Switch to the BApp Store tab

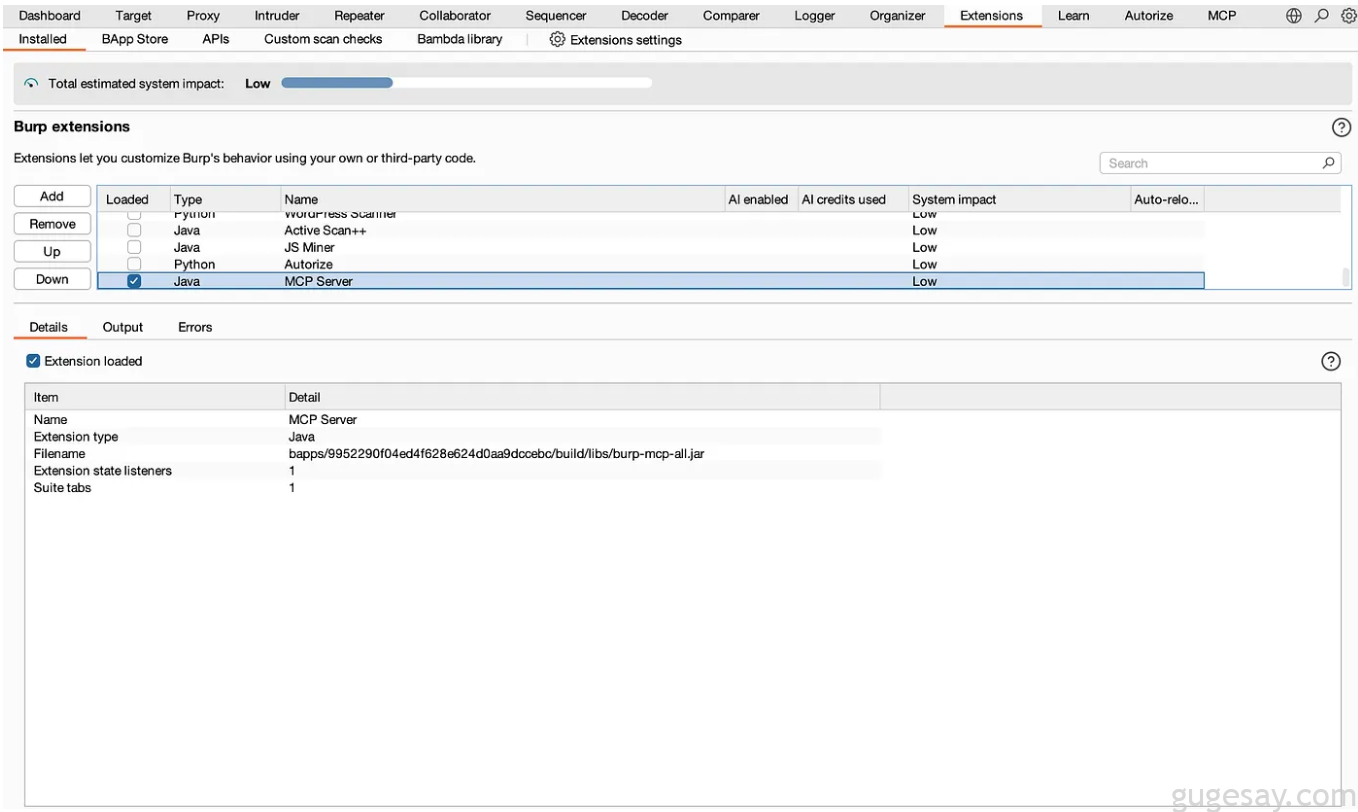click(x=135, y=39)
